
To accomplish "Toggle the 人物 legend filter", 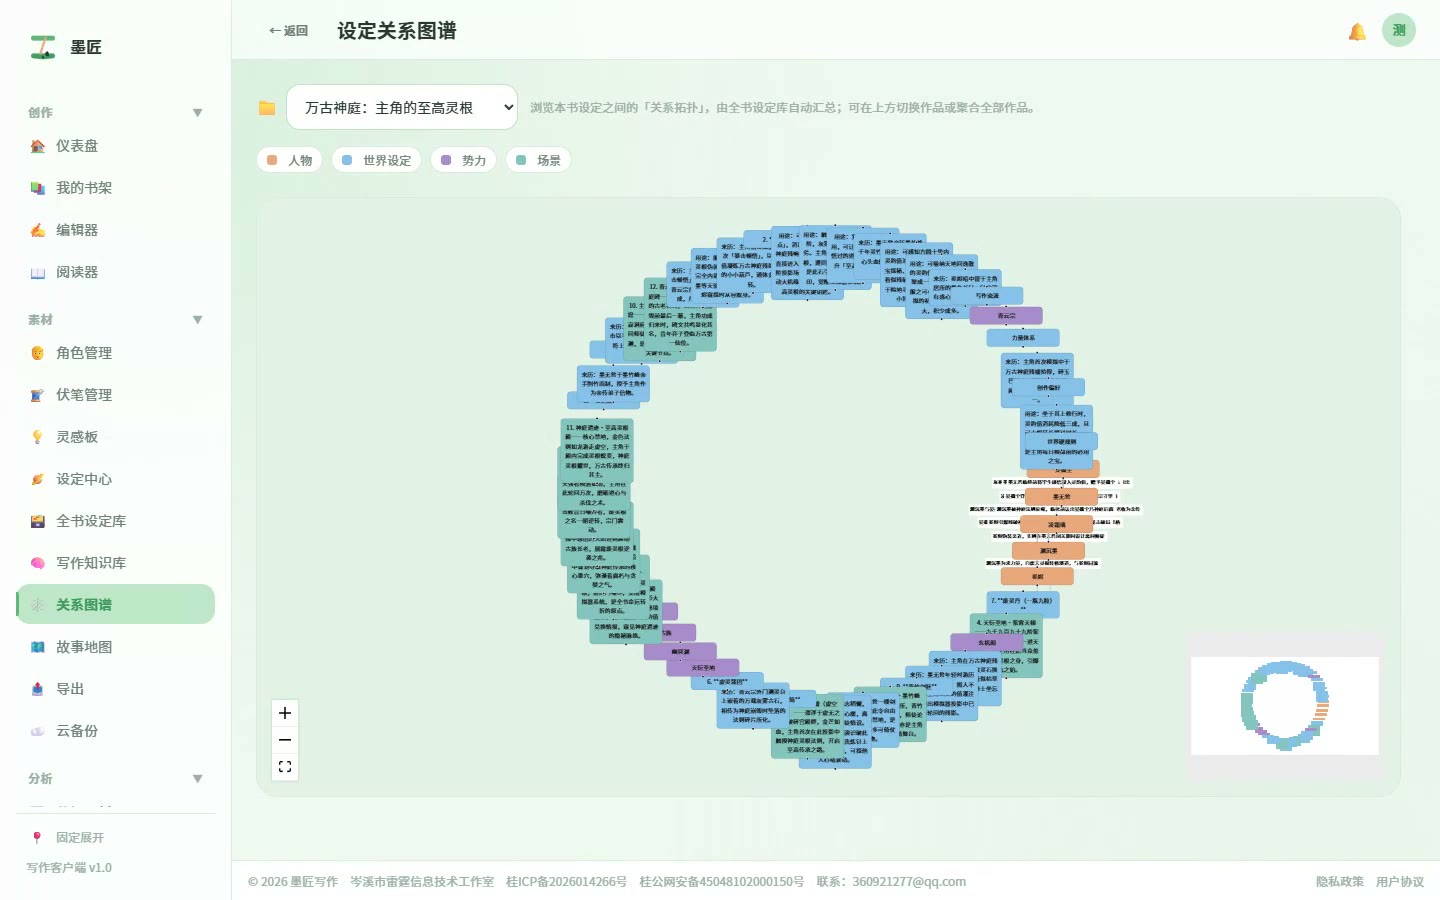I will point(290,160).
